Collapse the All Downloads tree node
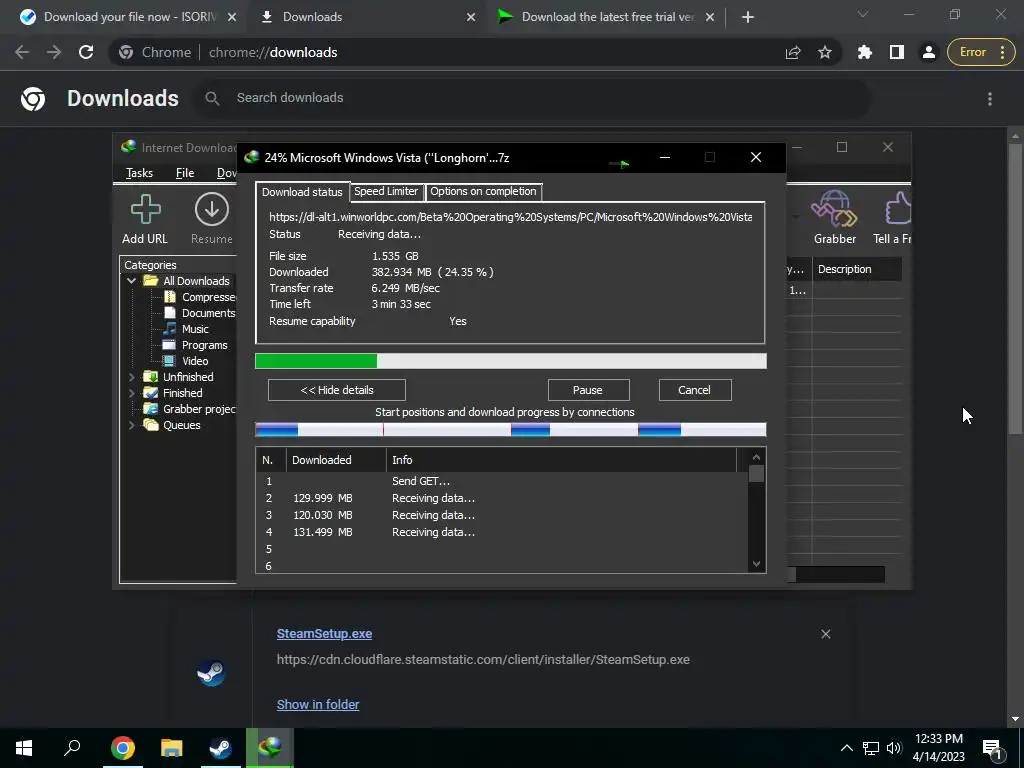 click(x=131, y=281)
